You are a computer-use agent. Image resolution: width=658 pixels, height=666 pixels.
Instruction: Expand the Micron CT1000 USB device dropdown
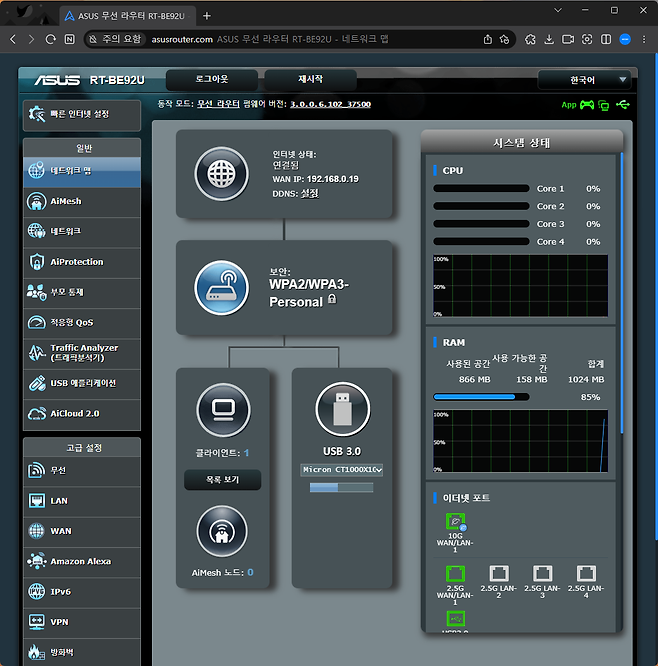342,469
